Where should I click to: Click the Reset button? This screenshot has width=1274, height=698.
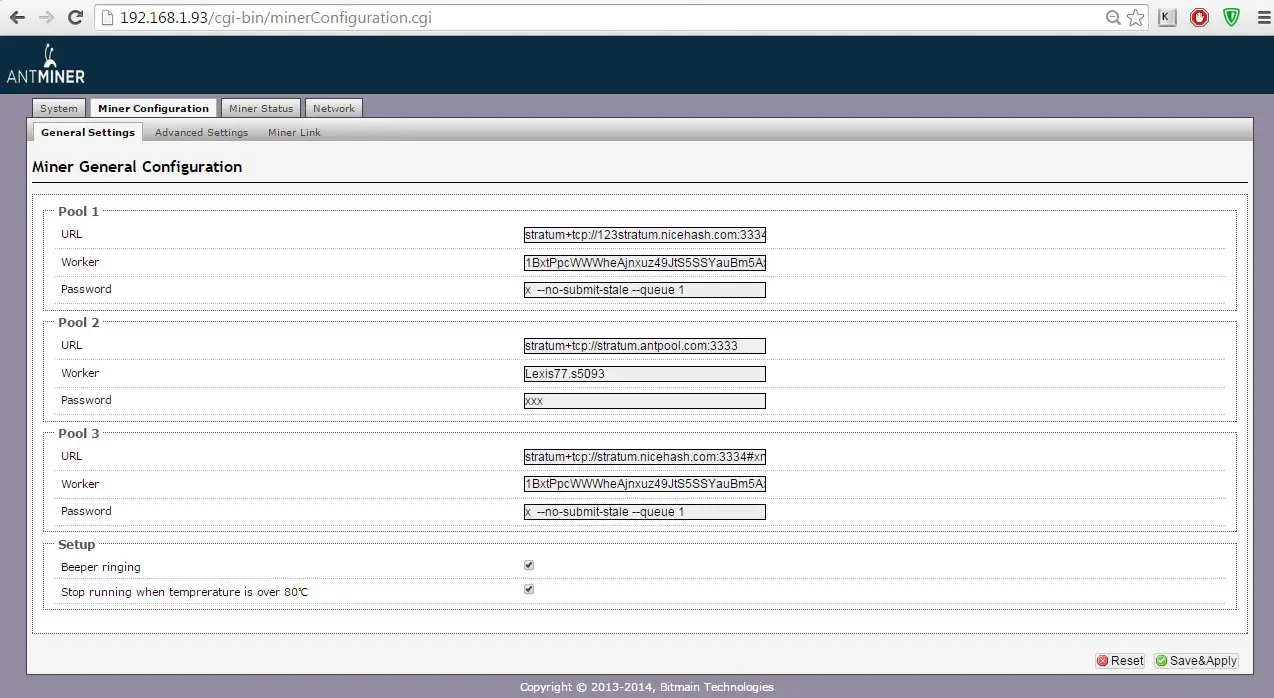pos(1120,661)
